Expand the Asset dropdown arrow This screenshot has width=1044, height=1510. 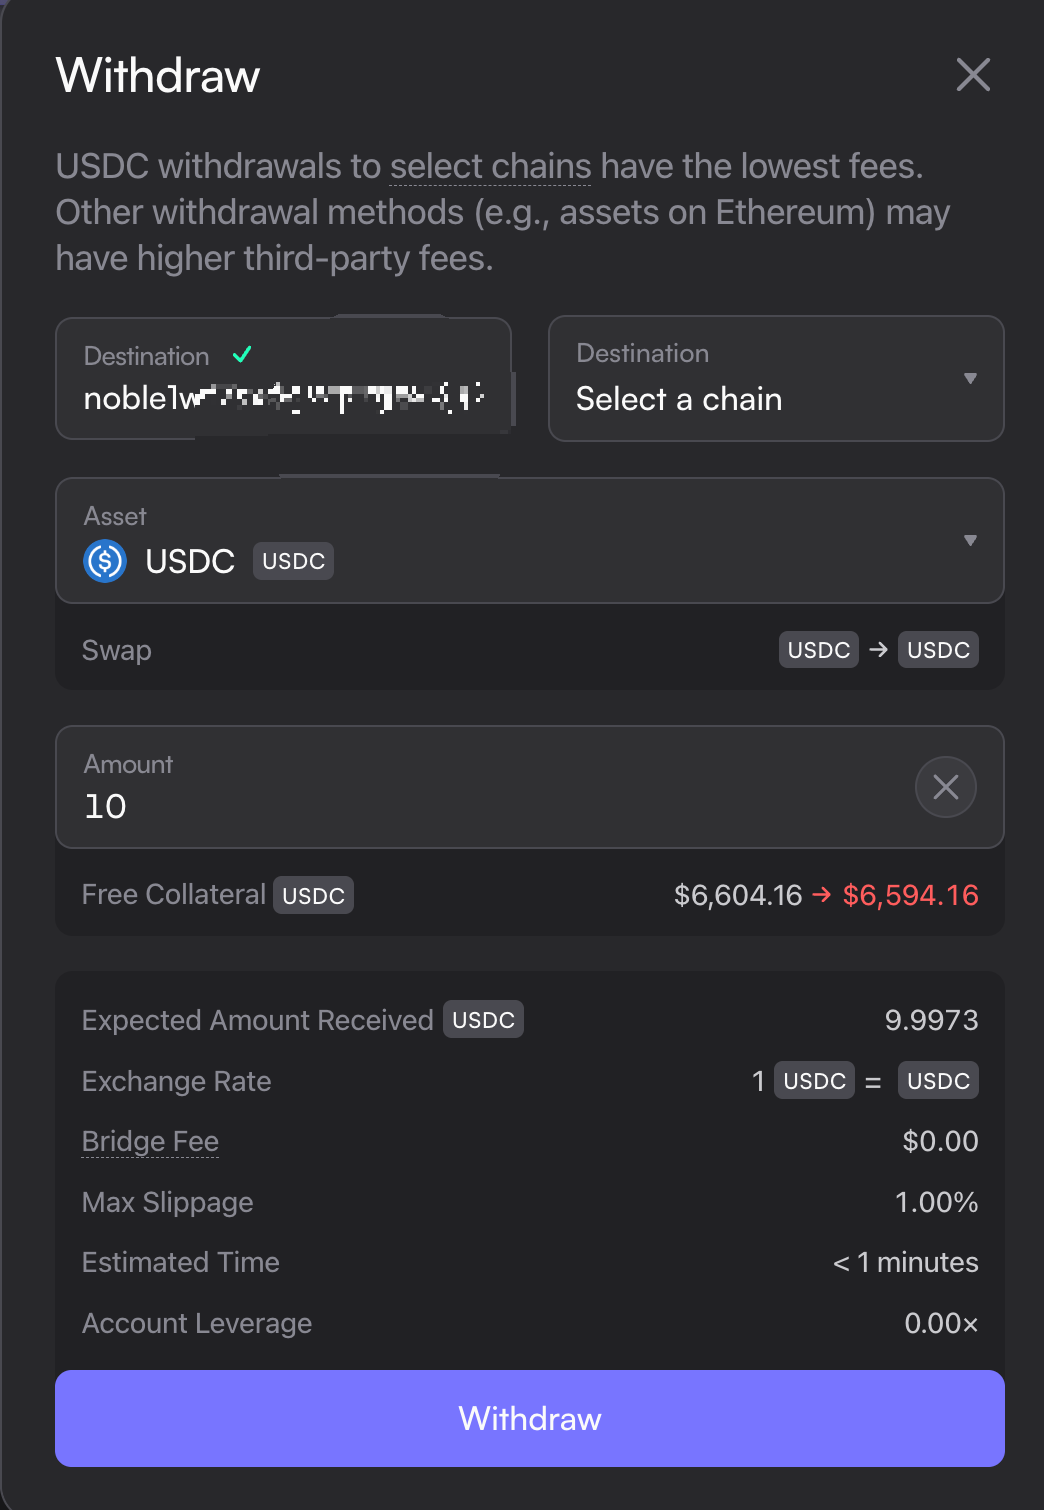tap(969, 540)
